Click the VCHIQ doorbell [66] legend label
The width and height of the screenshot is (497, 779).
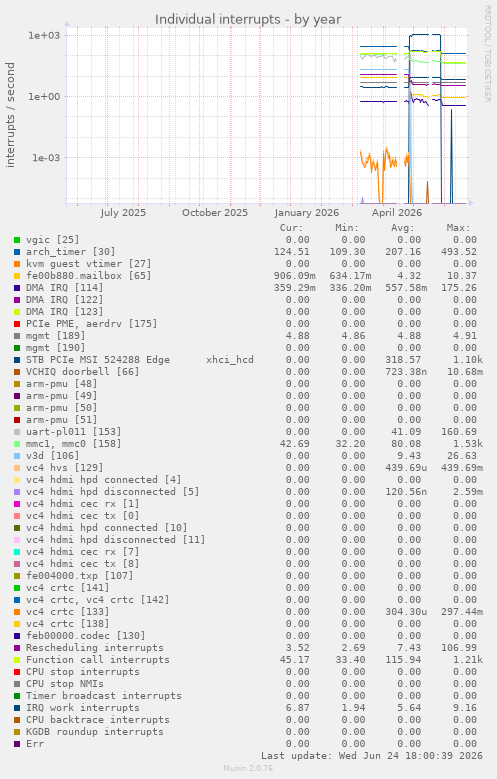[83, 372]
